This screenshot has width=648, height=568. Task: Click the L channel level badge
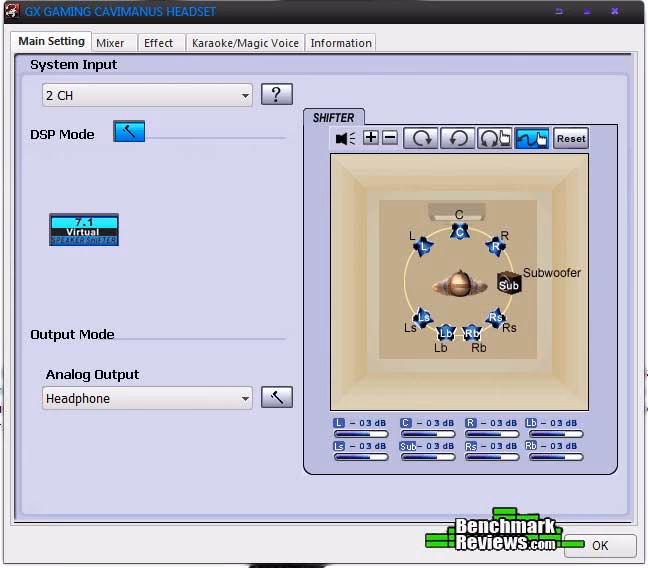[338, 423]
